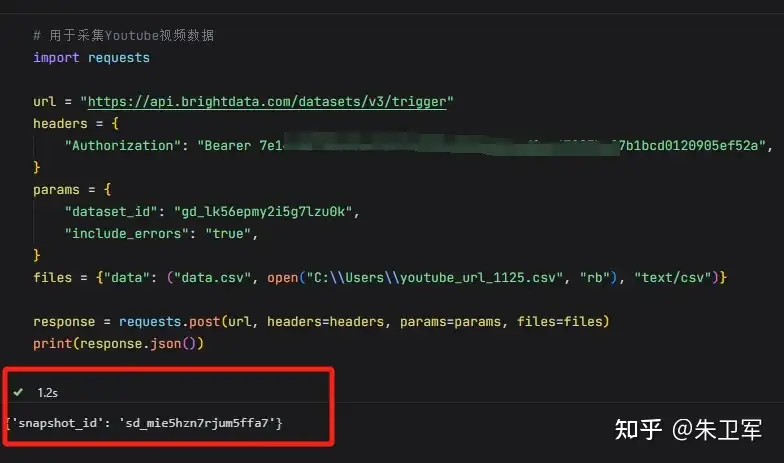784x463 pixels.
Task: Open the brightdata API trigger URL link
Action: (267, 102)
